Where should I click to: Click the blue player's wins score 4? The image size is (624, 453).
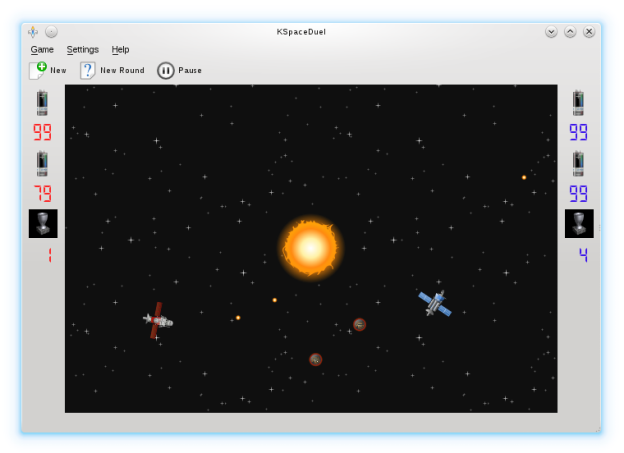[x=583, y=256]
